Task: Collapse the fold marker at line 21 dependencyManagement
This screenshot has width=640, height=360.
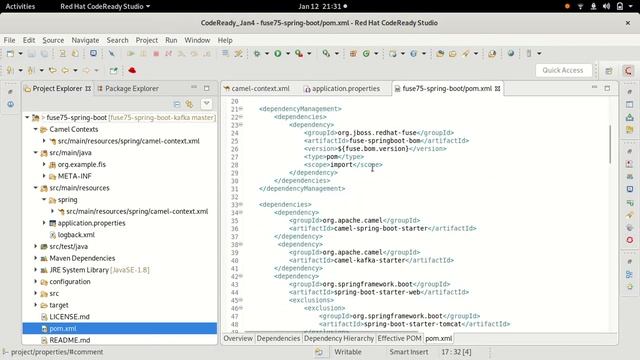Action: pyautogui.click(x=241, y=109)
